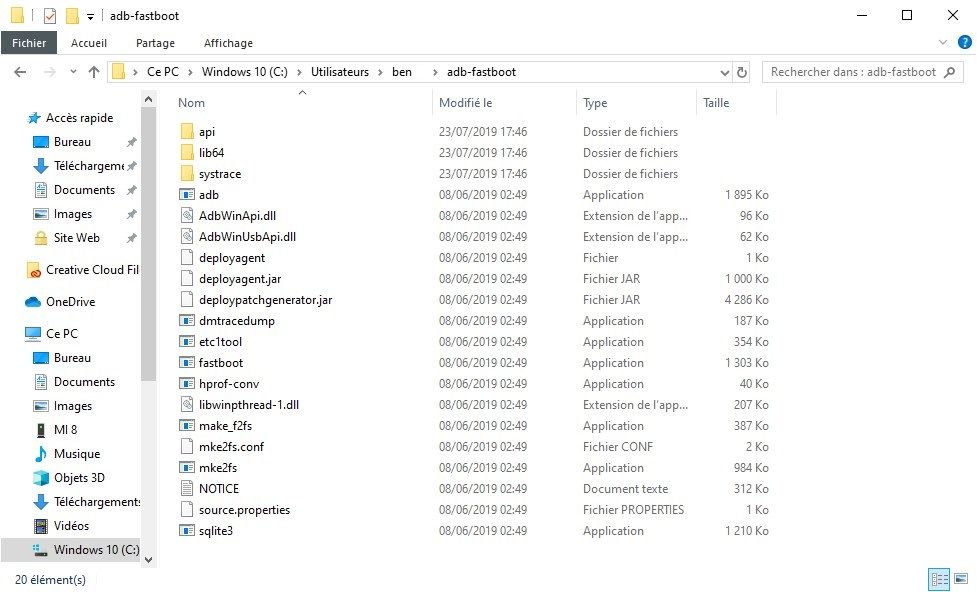Select the deployagent file without extension
Image resolution: width=977 pixels, height=592 pixels.
(232, 257)
